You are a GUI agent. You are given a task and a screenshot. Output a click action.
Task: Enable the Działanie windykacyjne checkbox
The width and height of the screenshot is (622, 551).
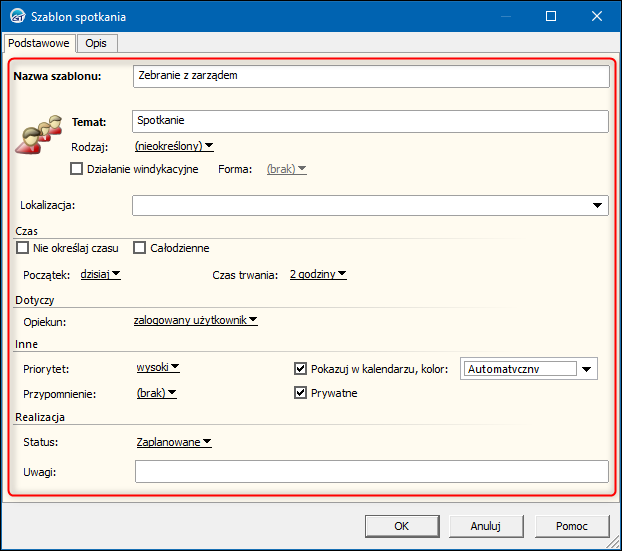coord(76,169)
